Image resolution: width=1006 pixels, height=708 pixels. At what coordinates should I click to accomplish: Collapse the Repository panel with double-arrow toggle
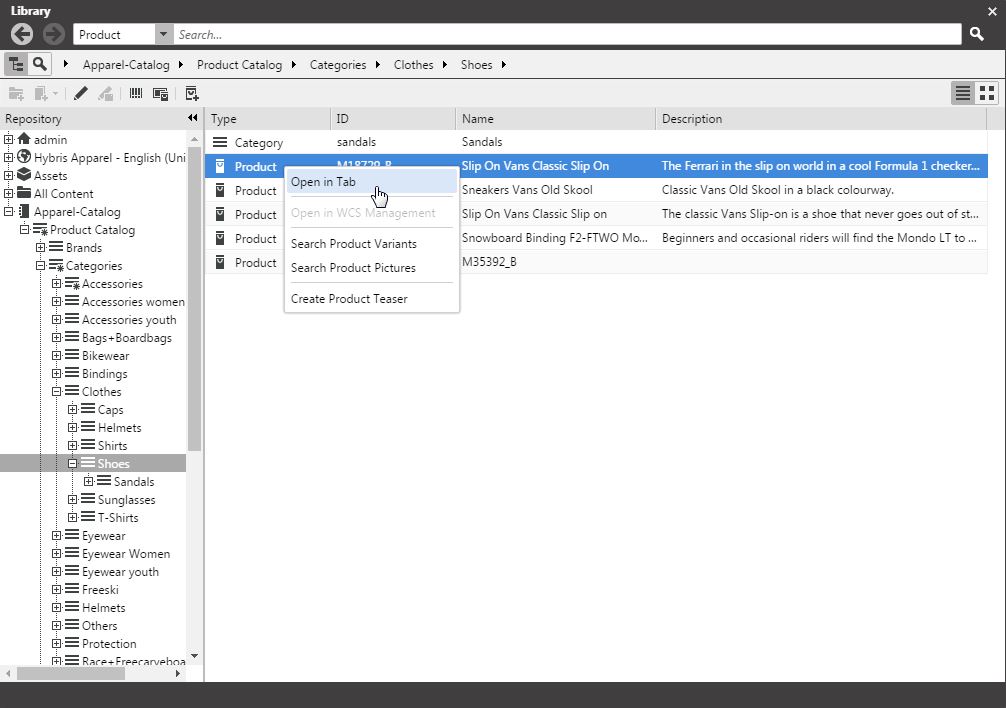point(191,117)
